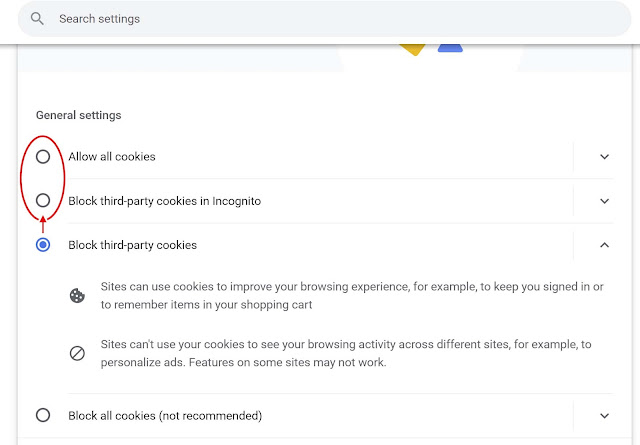The image size is (640, 445).
Task: Click the cookie icon beside the description
Action: [77, 295]
